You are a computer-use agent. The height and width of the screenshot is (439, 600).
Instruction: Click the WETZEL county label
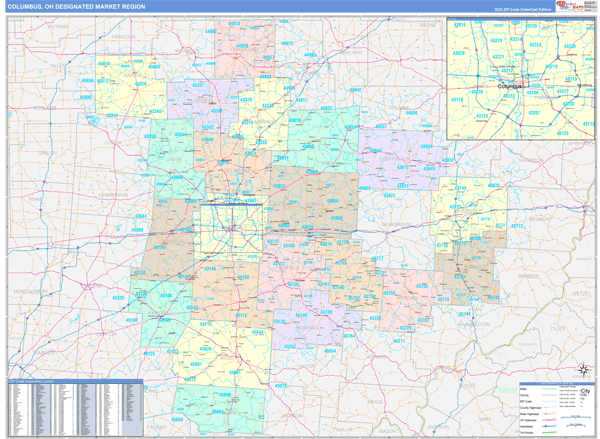(x=581, y=294)
